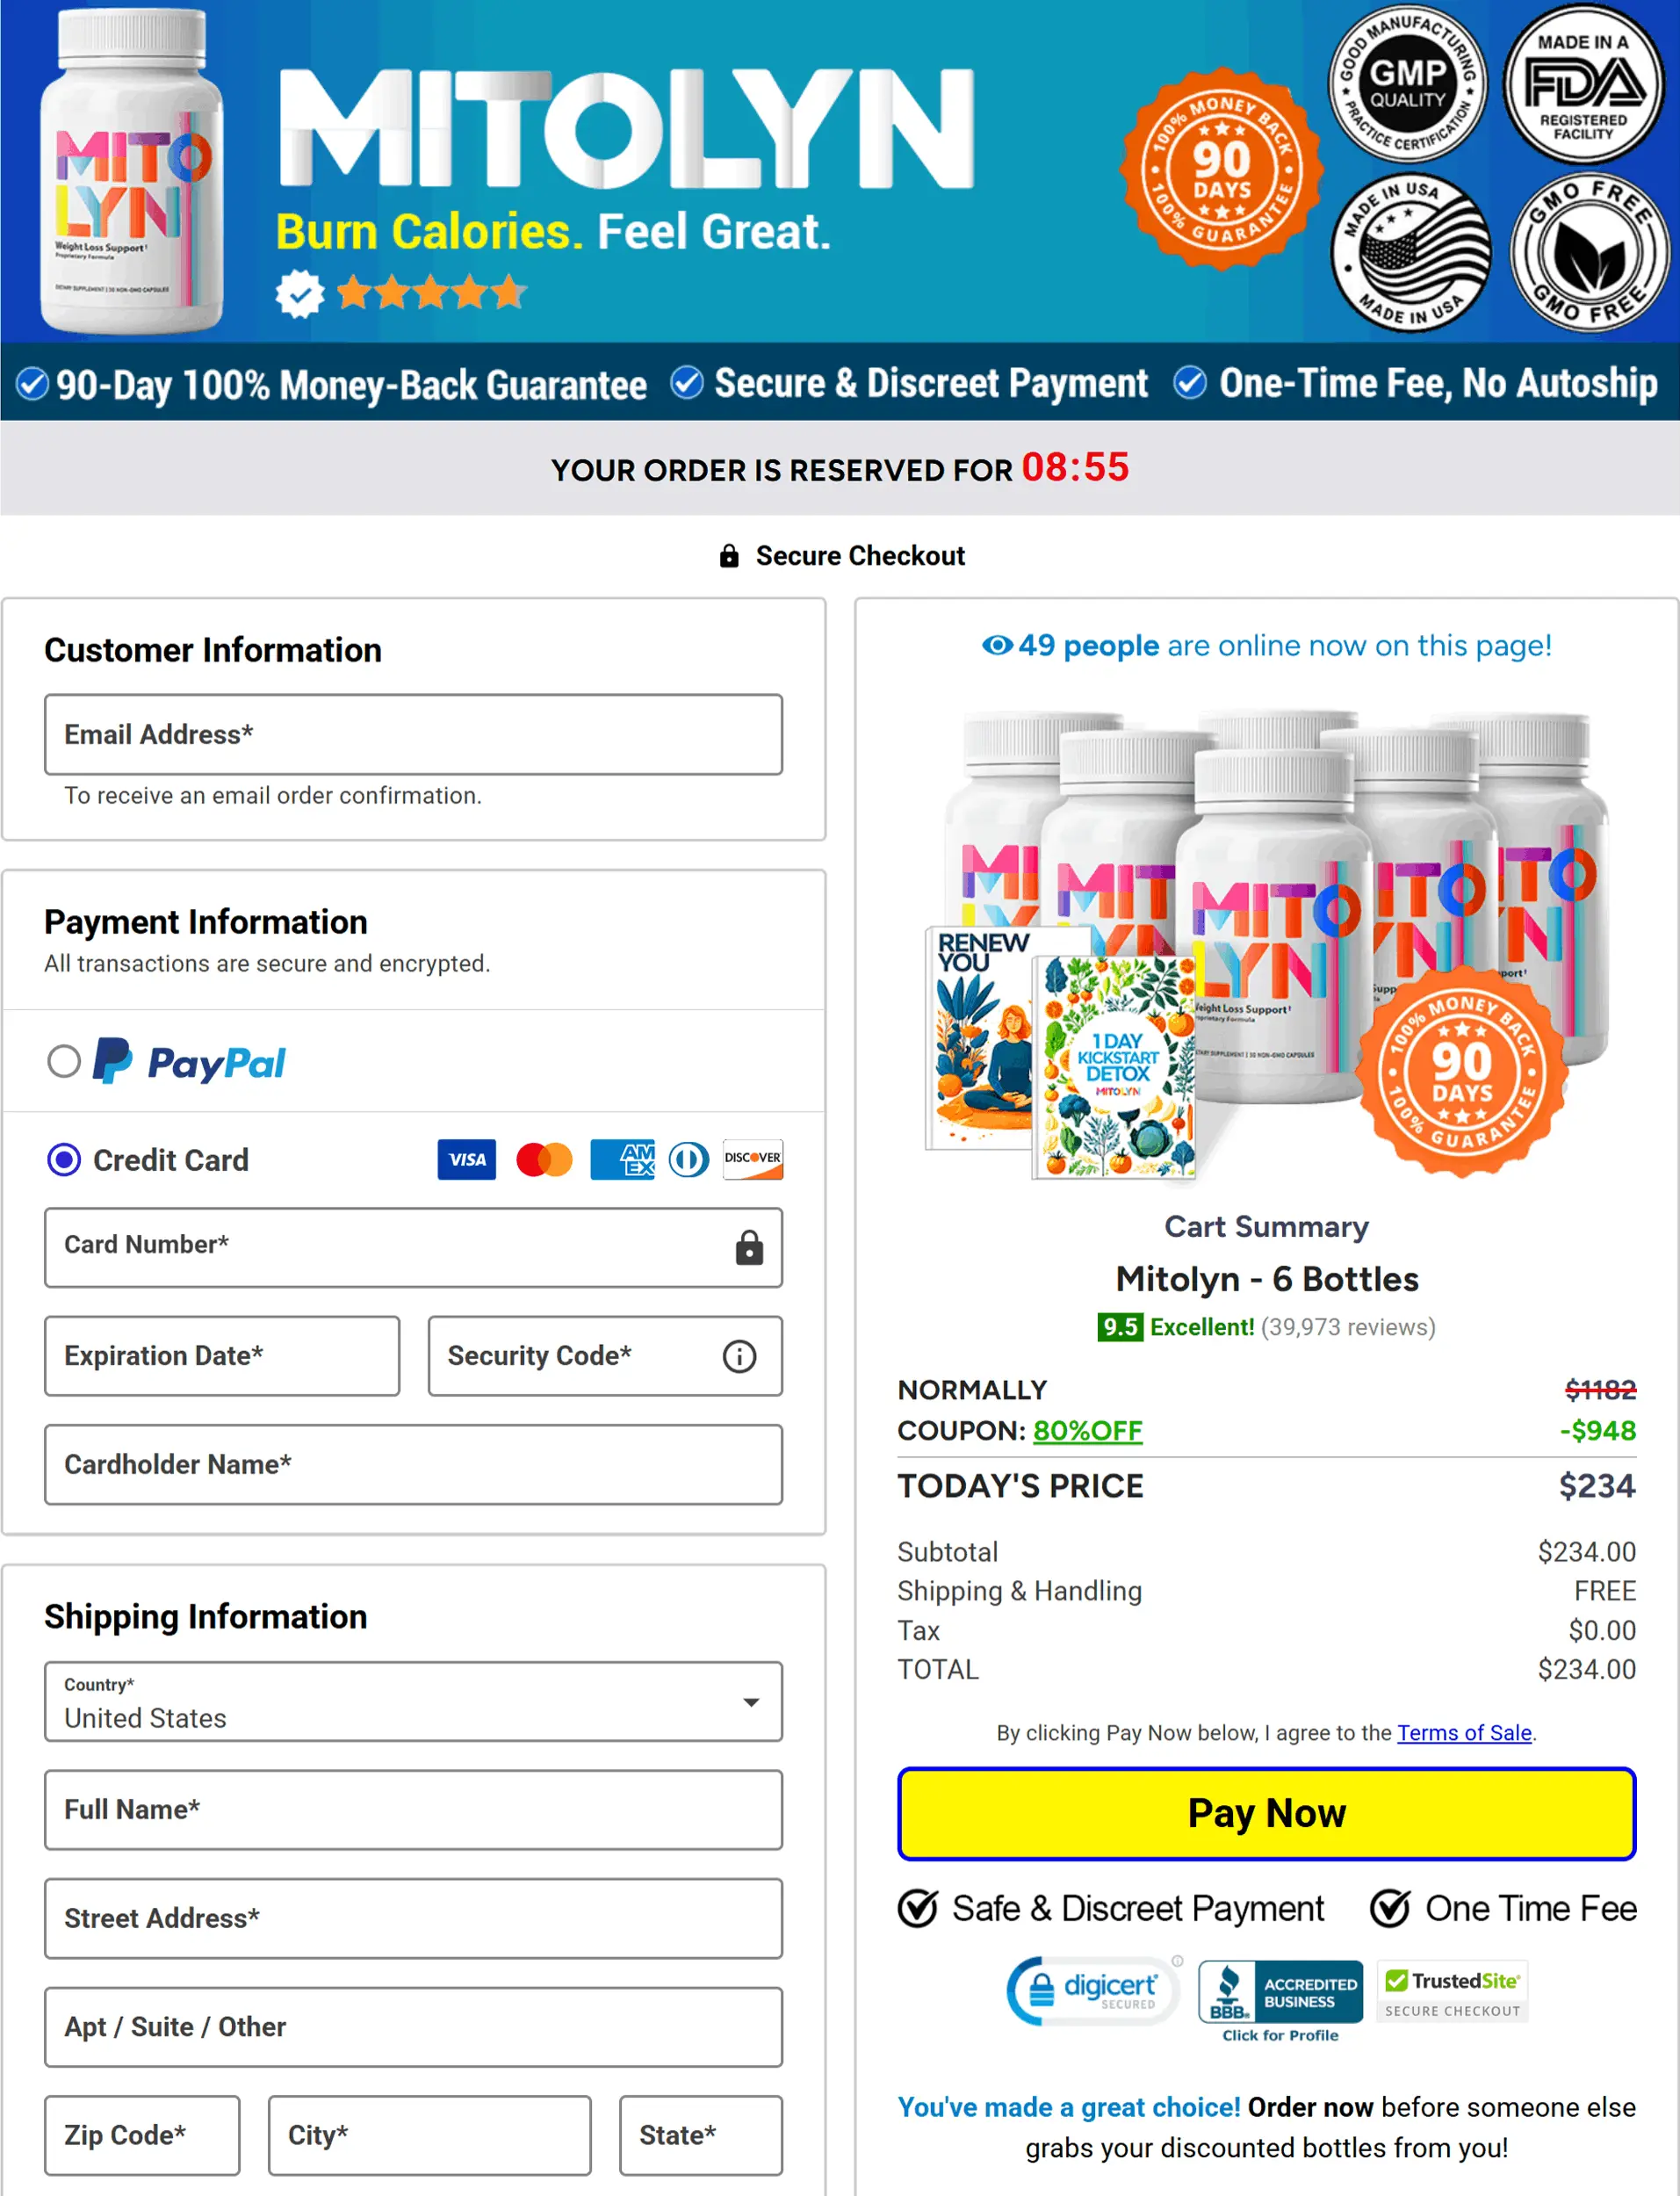Select the PayPal payment option
The height and width of the screenshot is (2196, 1680).
(64, 1061)
